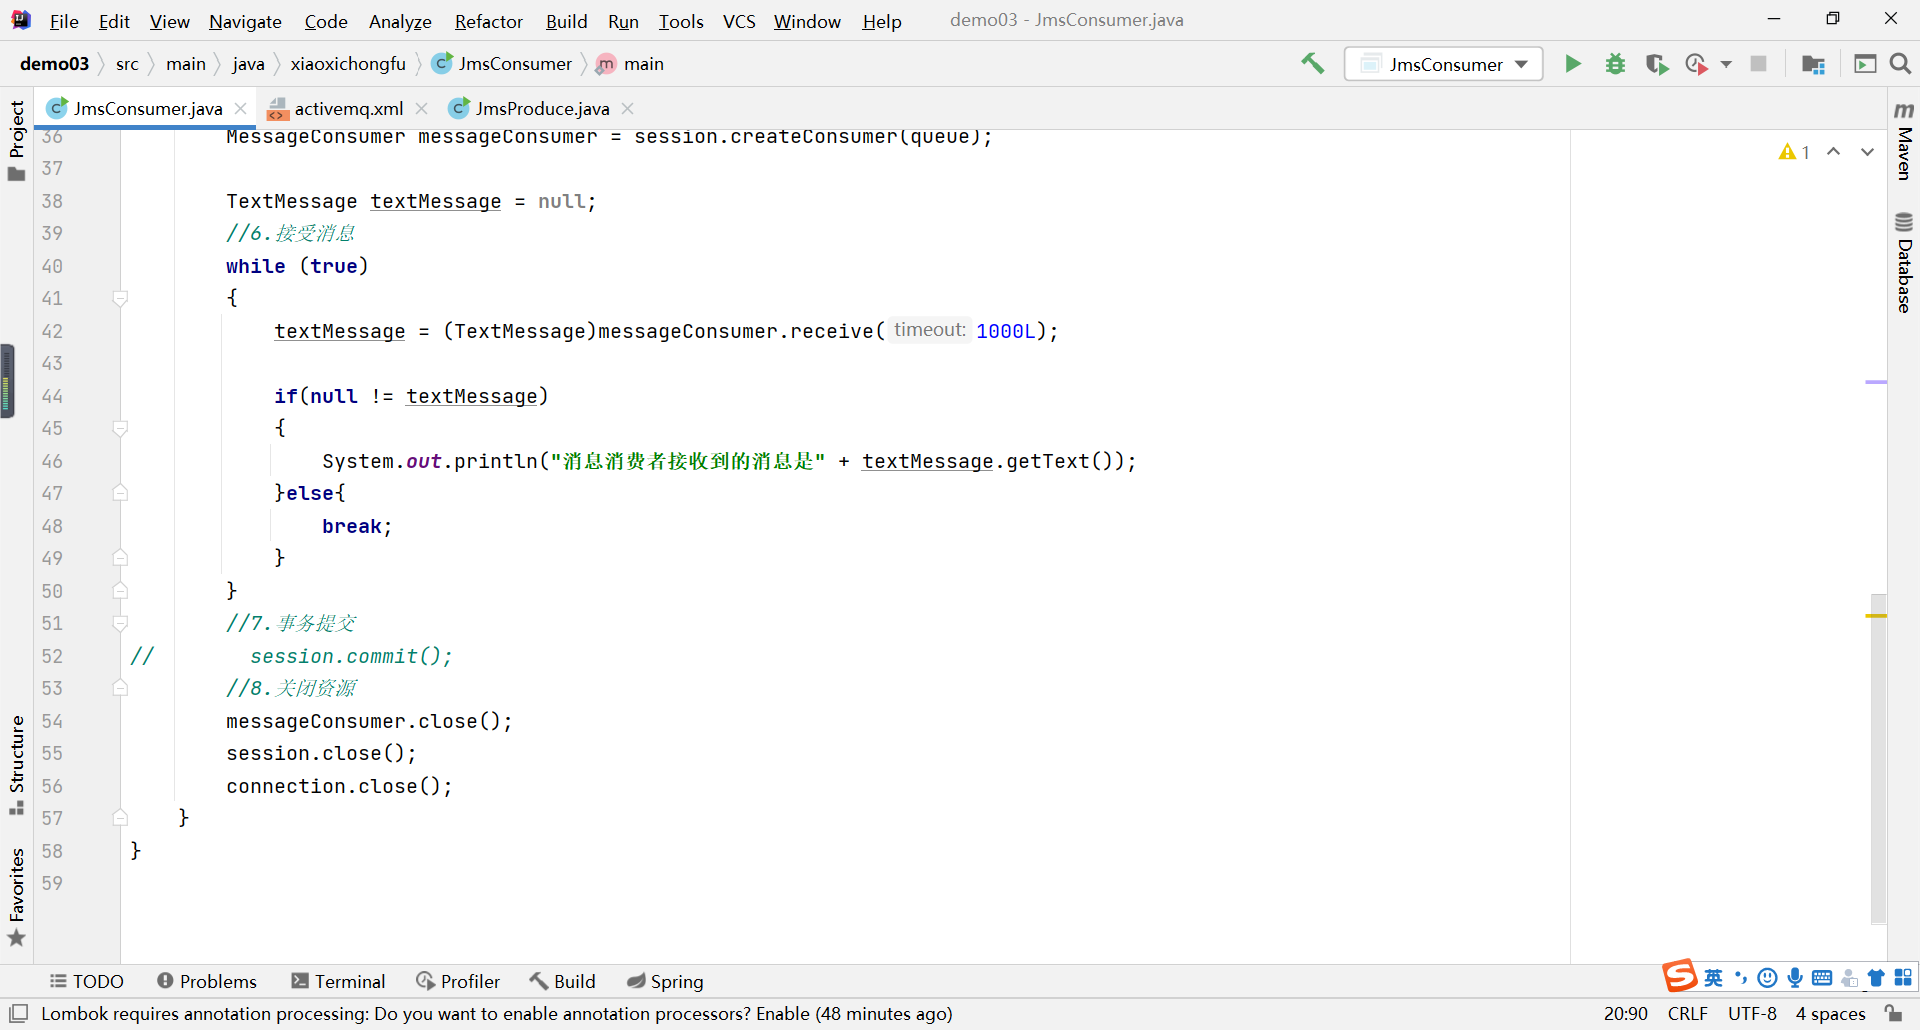Click the warning indicator in editor corner
The height and width of the screenshot is (1030, 1920).
(1794, 152)
